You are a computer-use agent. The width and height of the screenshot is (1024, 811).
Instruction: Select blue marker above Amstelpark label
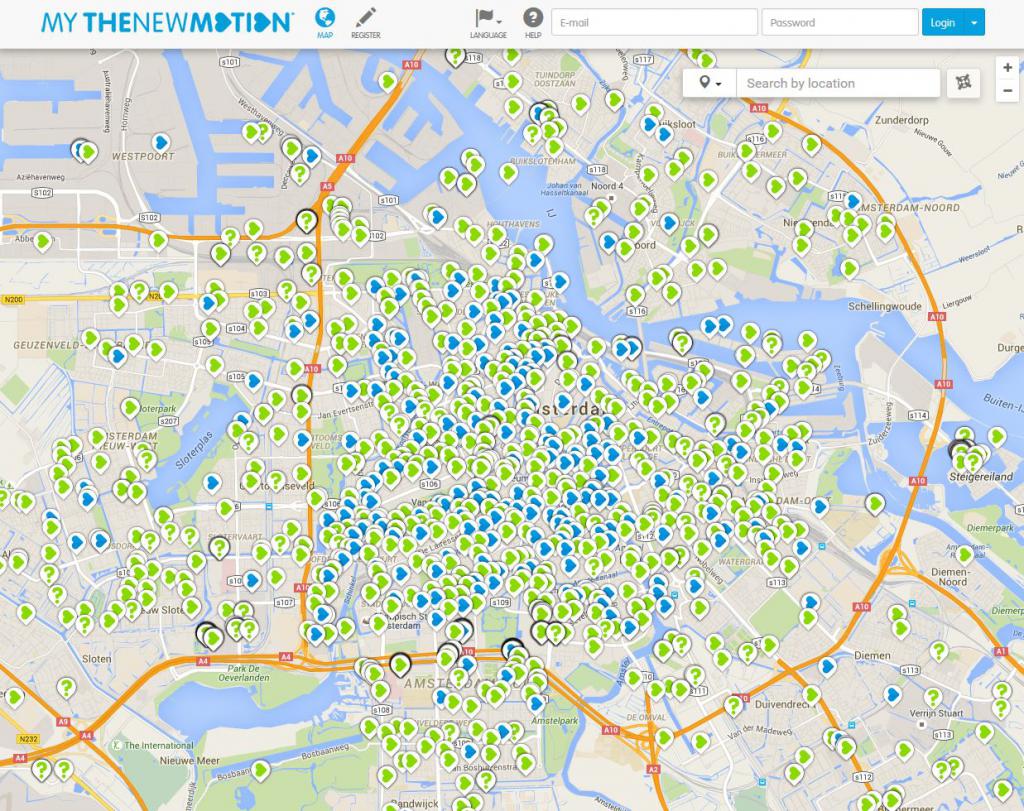click(x=537, y=703)
